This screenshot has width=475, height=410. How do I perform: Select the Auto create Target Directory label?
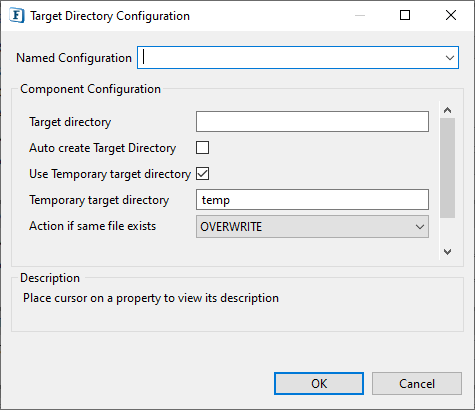tap(103, 148)
